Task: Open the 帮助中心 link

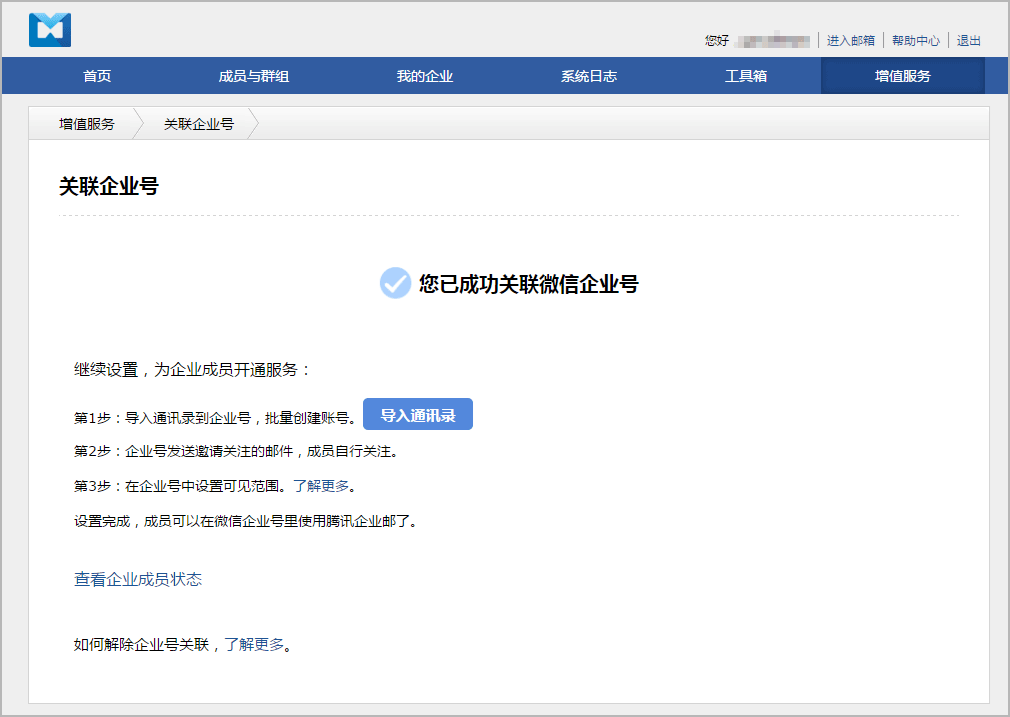Action: 916,41
